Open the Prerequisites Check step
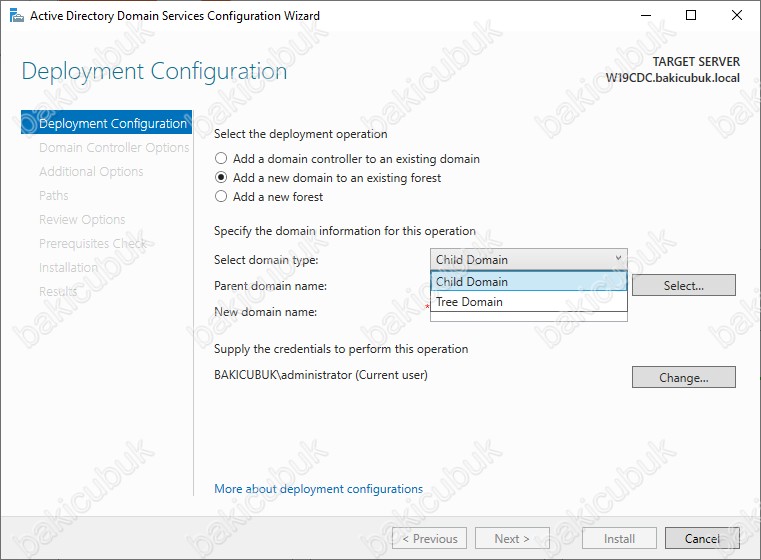 (x=93, y=243)
